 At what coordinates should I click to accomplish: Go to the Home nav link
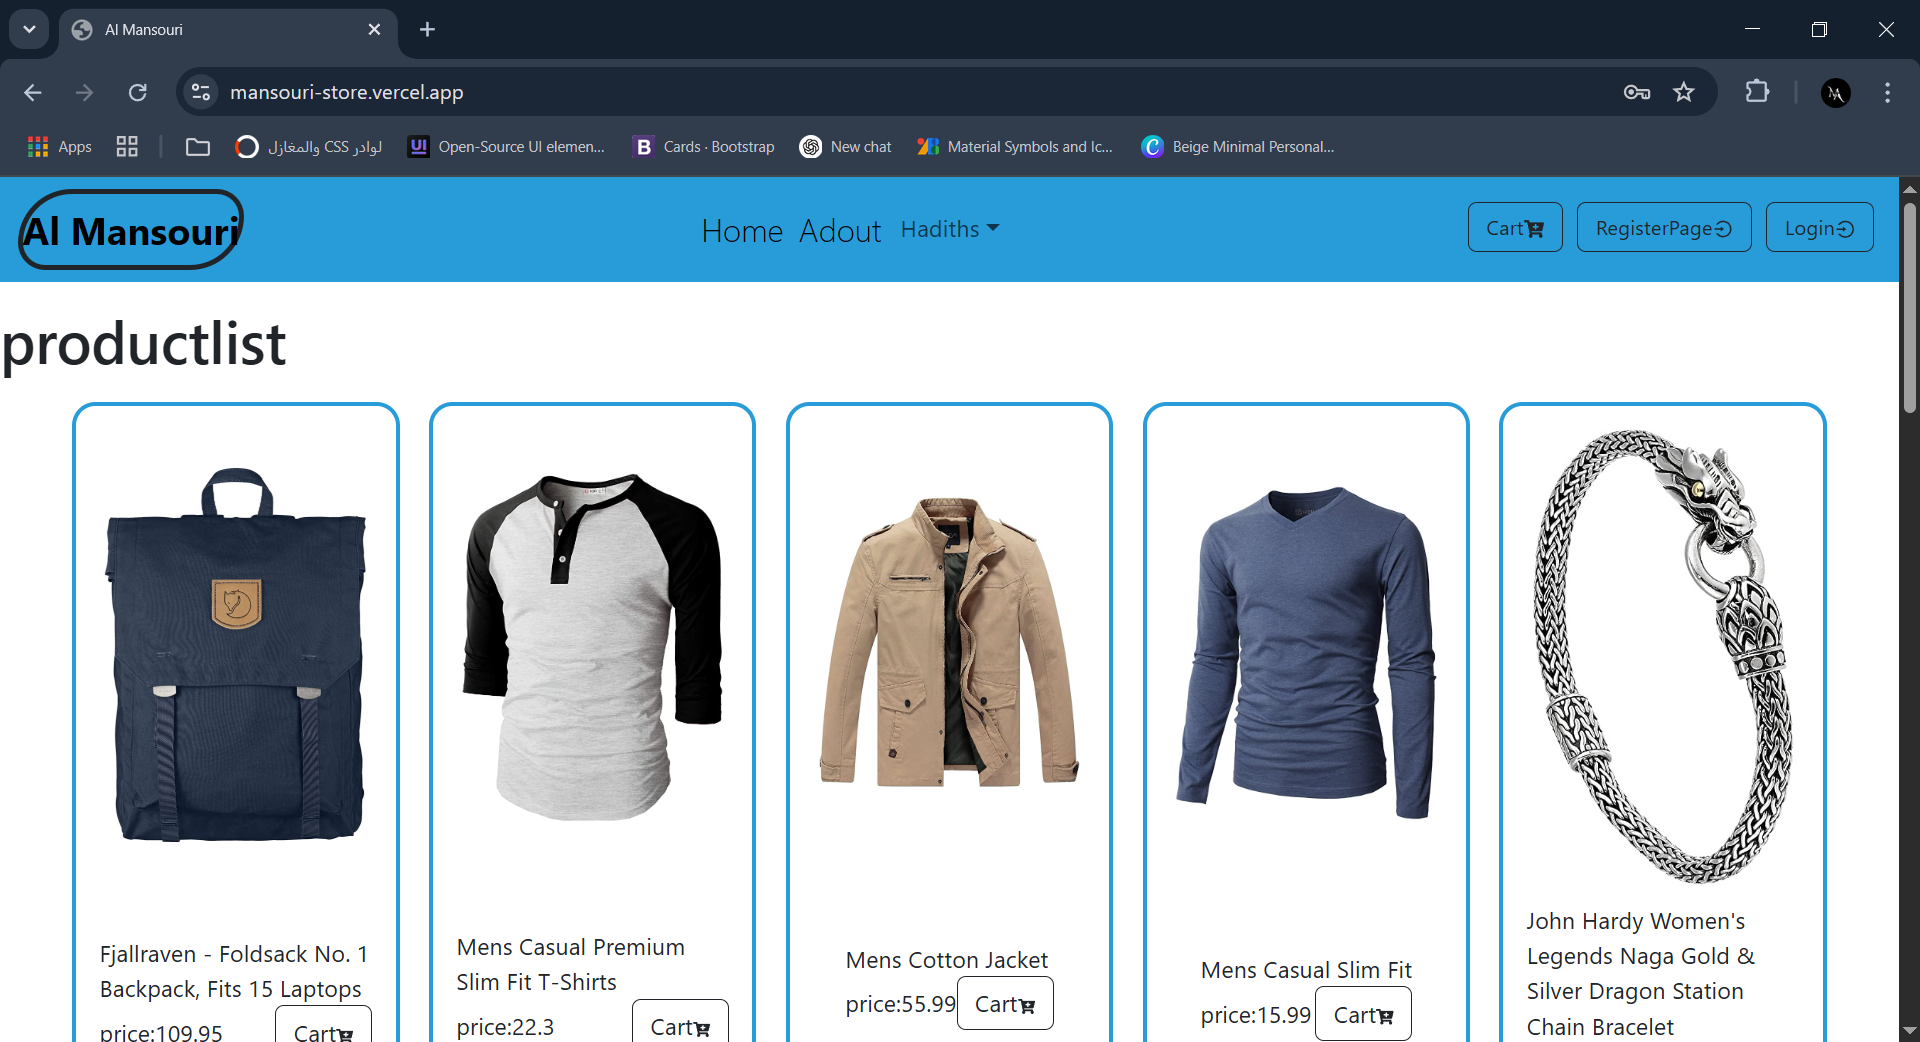[x=742, y=231]
